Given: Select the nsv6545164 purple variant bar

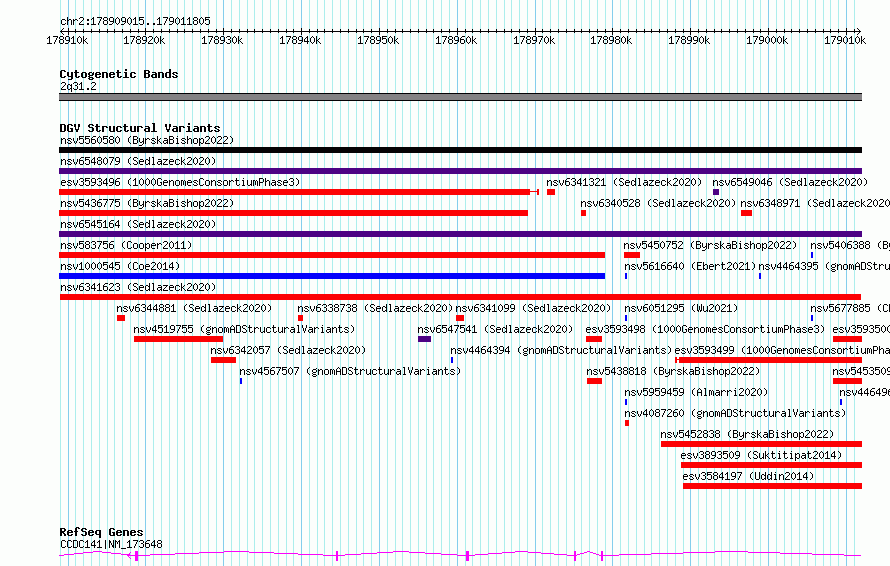Looking at the screenshot, I should tap(460, 234).
